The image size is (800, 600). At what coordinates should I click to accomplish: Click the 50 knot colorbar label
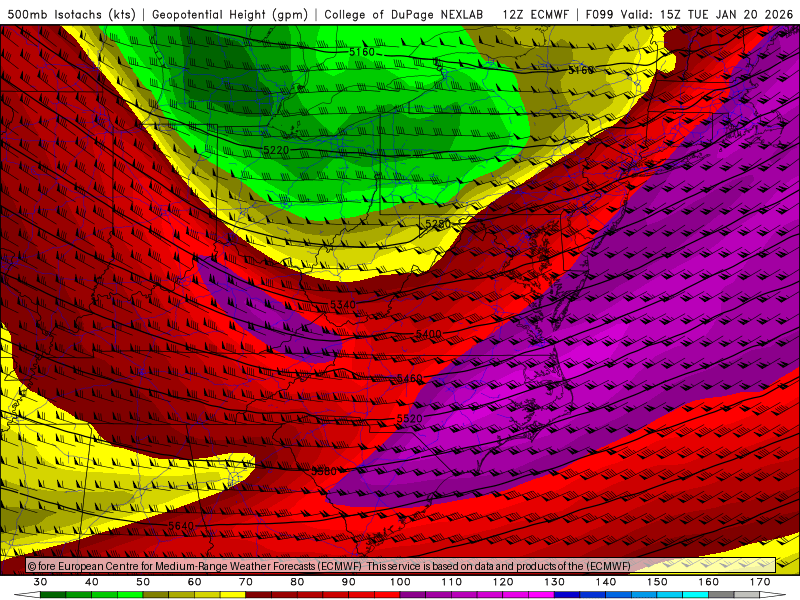[x=143, y=582]
